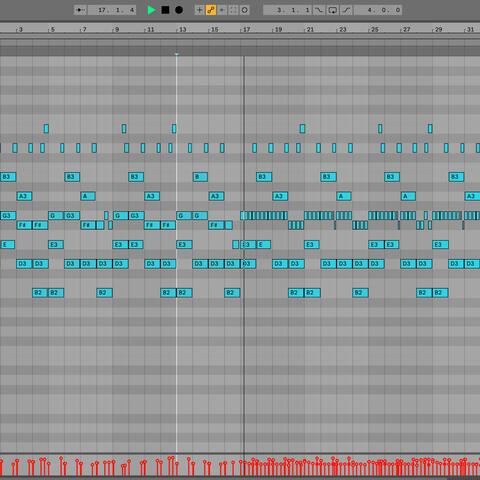Select the first B2 note in piano roll
The height and width of the screenshot is (480, 480).
[40, 293]
